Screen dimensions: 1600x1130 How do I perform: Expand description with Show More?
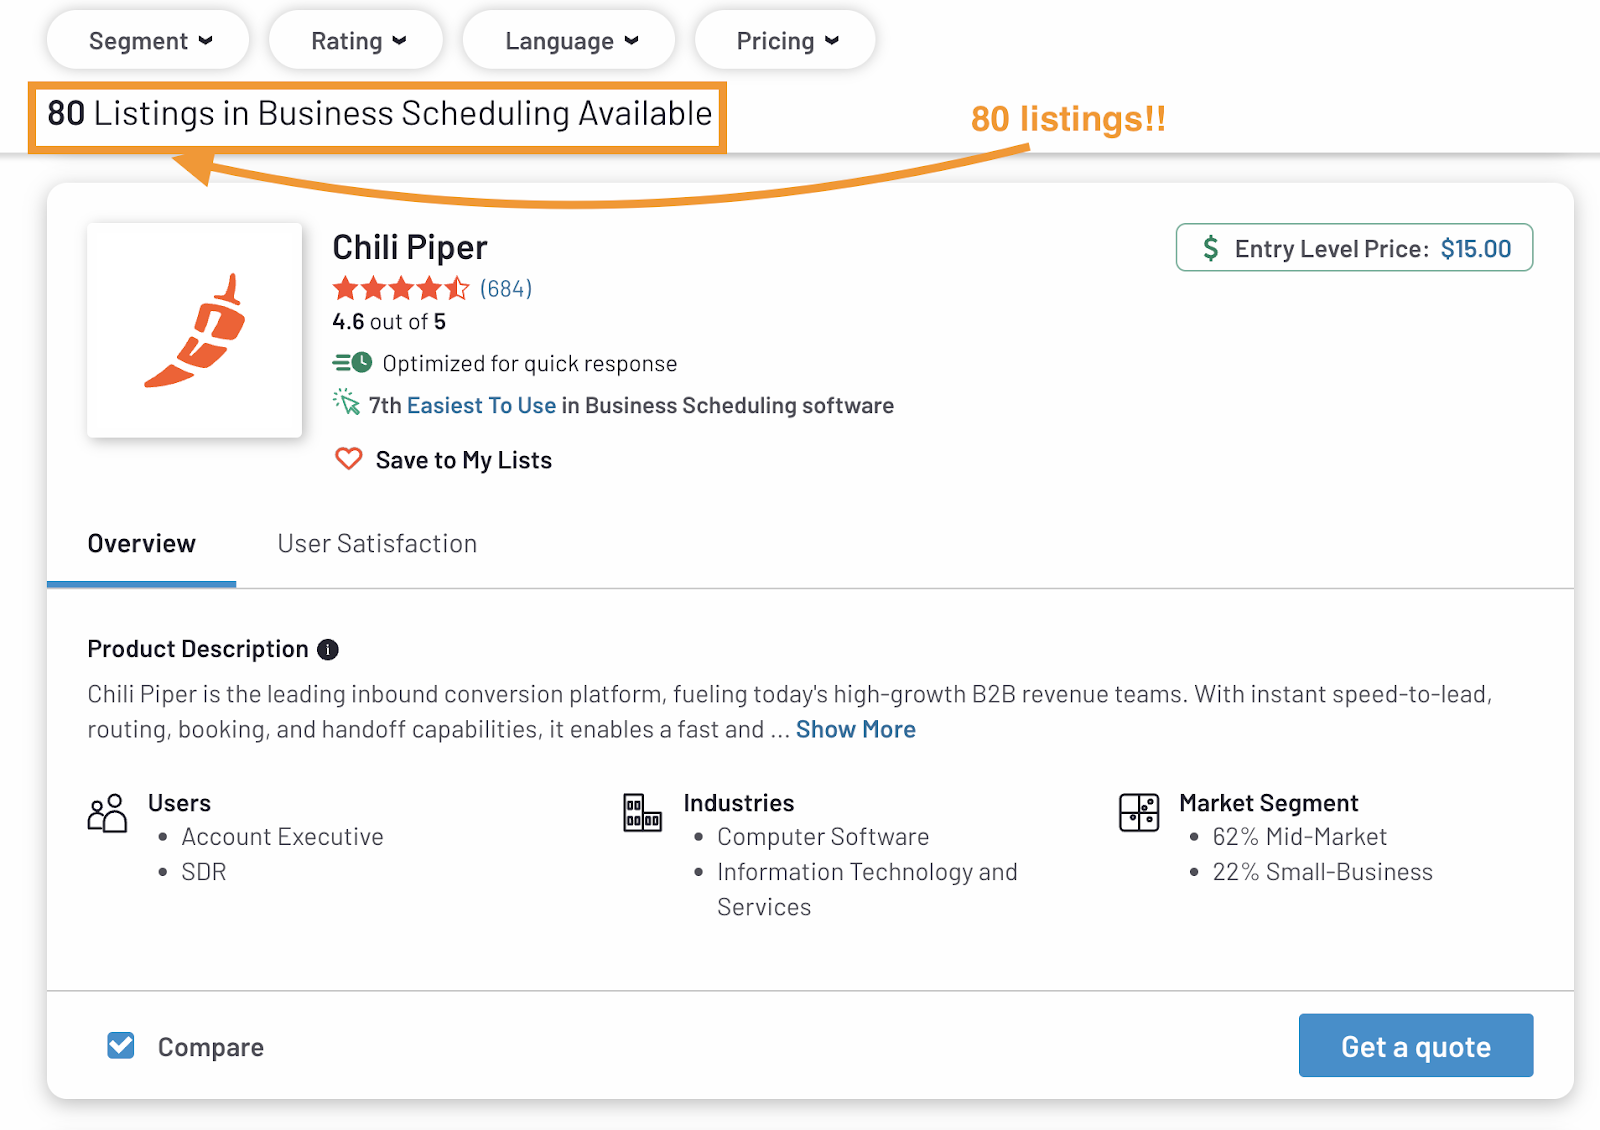(856, 730)
